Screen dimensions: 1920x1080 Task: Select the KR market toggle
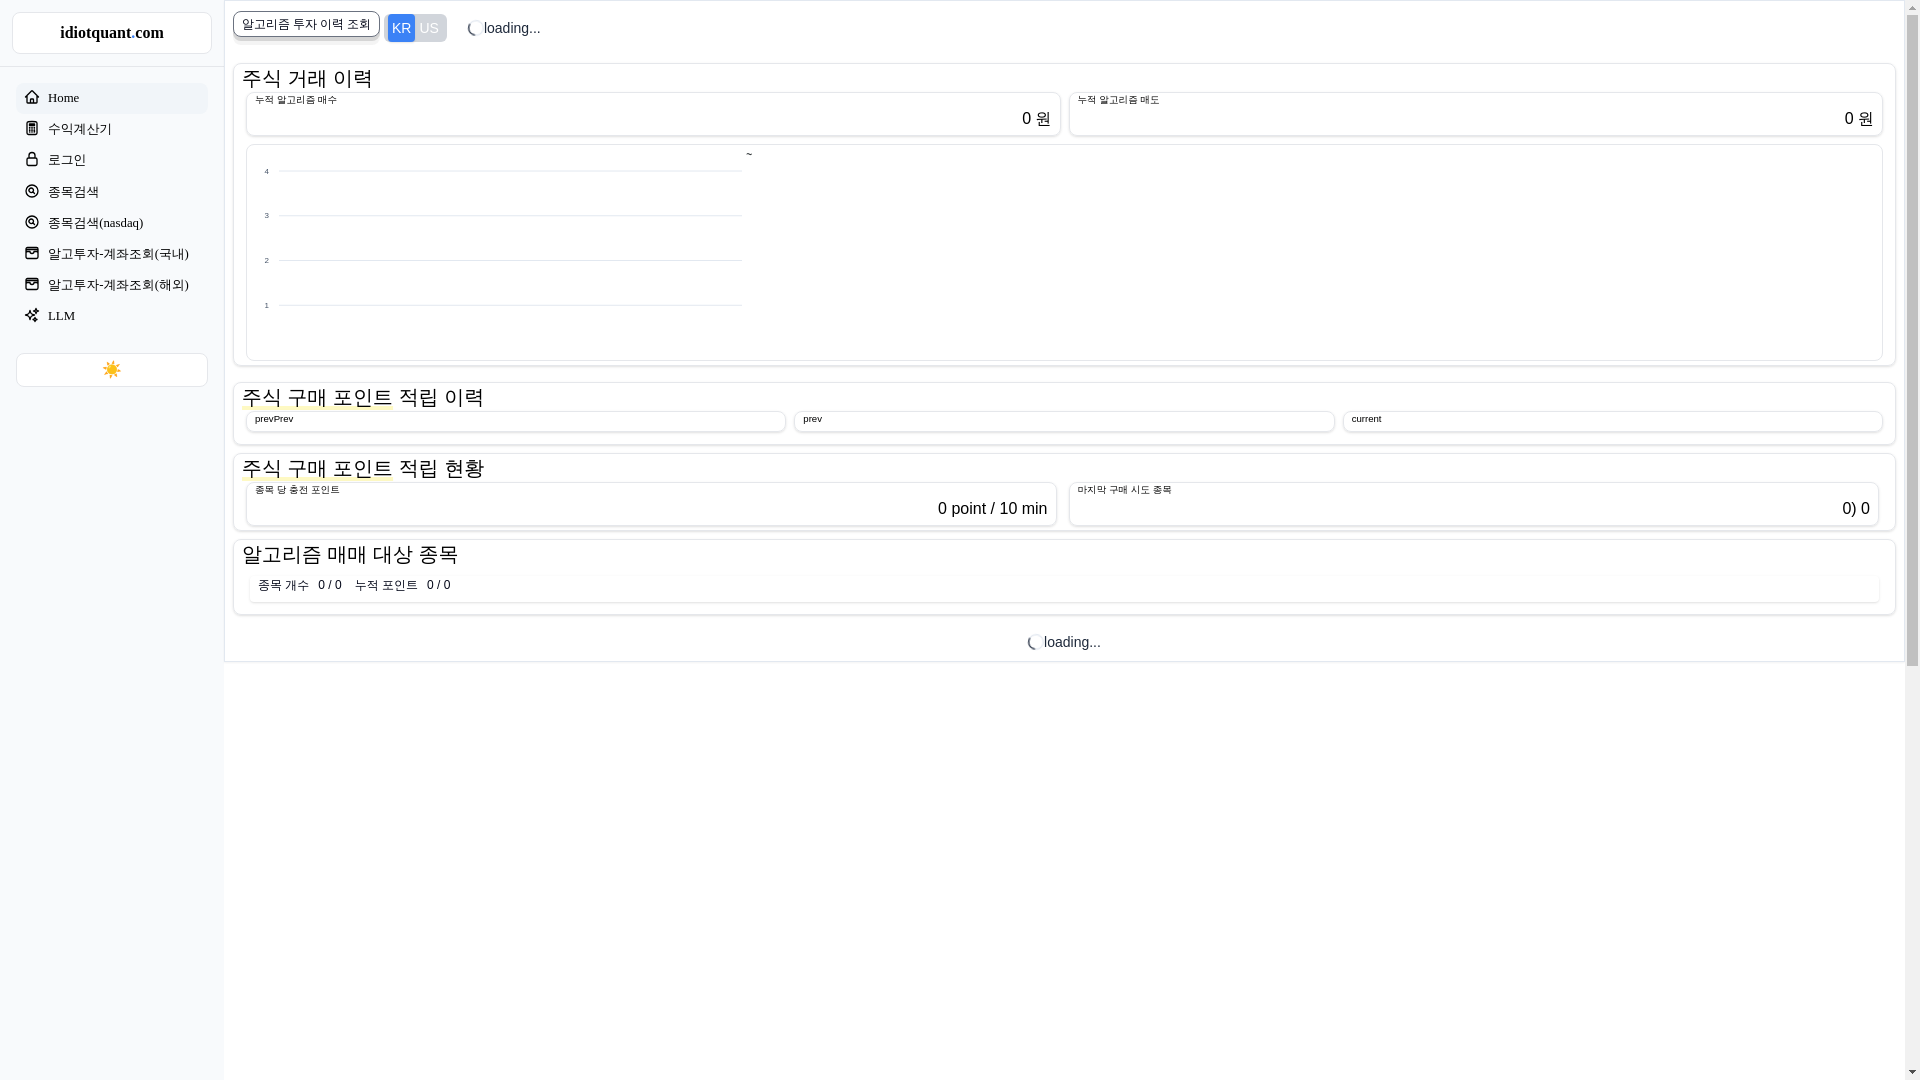pyautogui.click(x=401, y=28)
